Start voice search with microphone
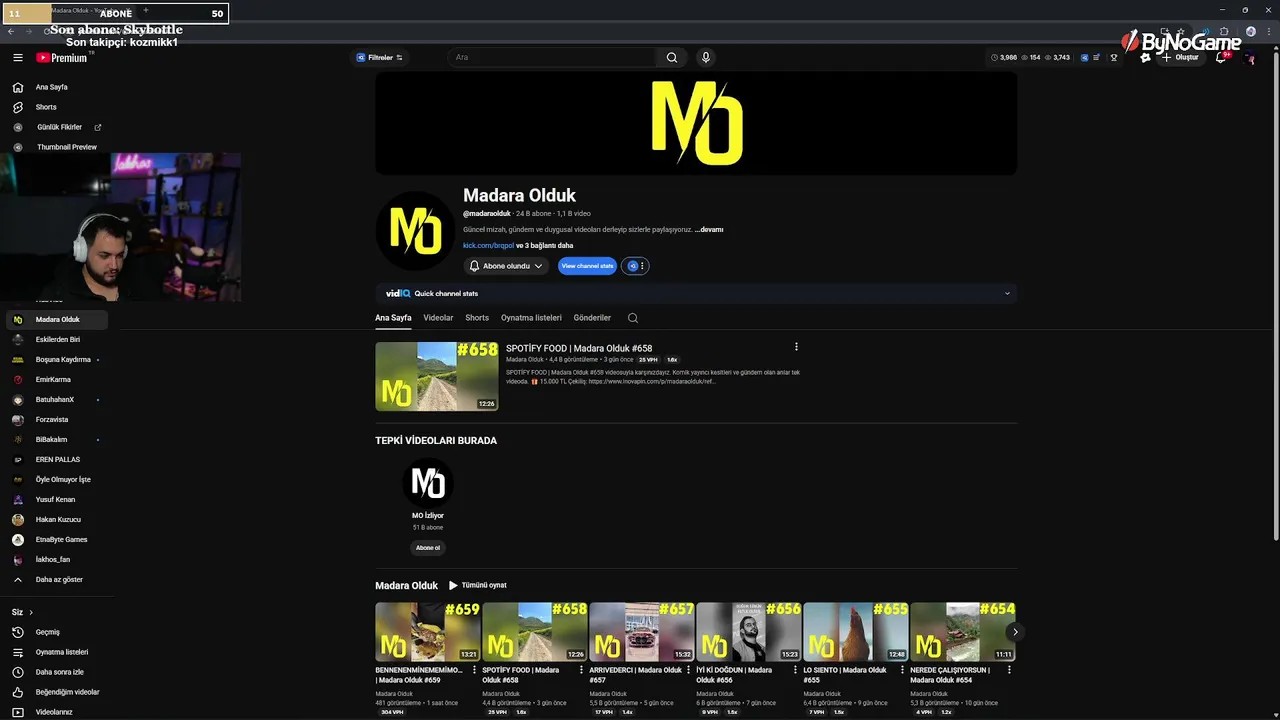The image size is (1280, 720). tap(706, 58)
